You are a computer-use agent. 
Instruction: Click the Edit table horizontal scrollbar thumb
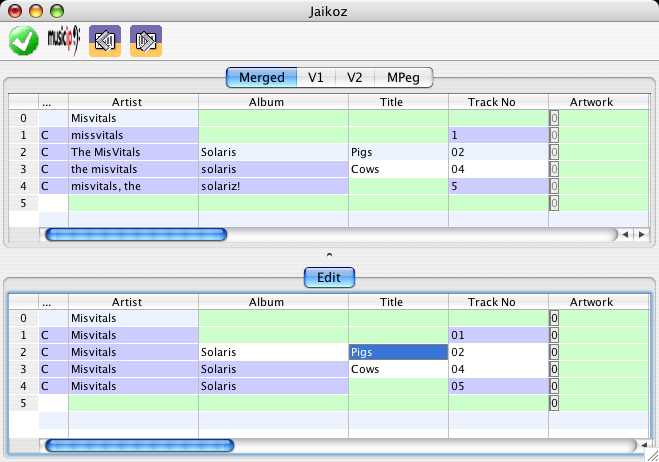(139, 446)
